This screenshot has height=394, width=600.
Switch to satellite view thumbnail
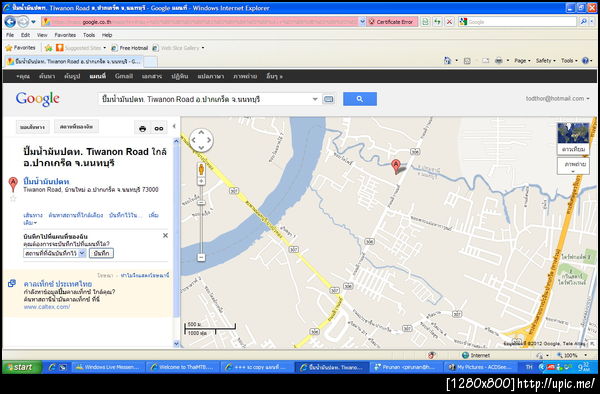[573, 138]
